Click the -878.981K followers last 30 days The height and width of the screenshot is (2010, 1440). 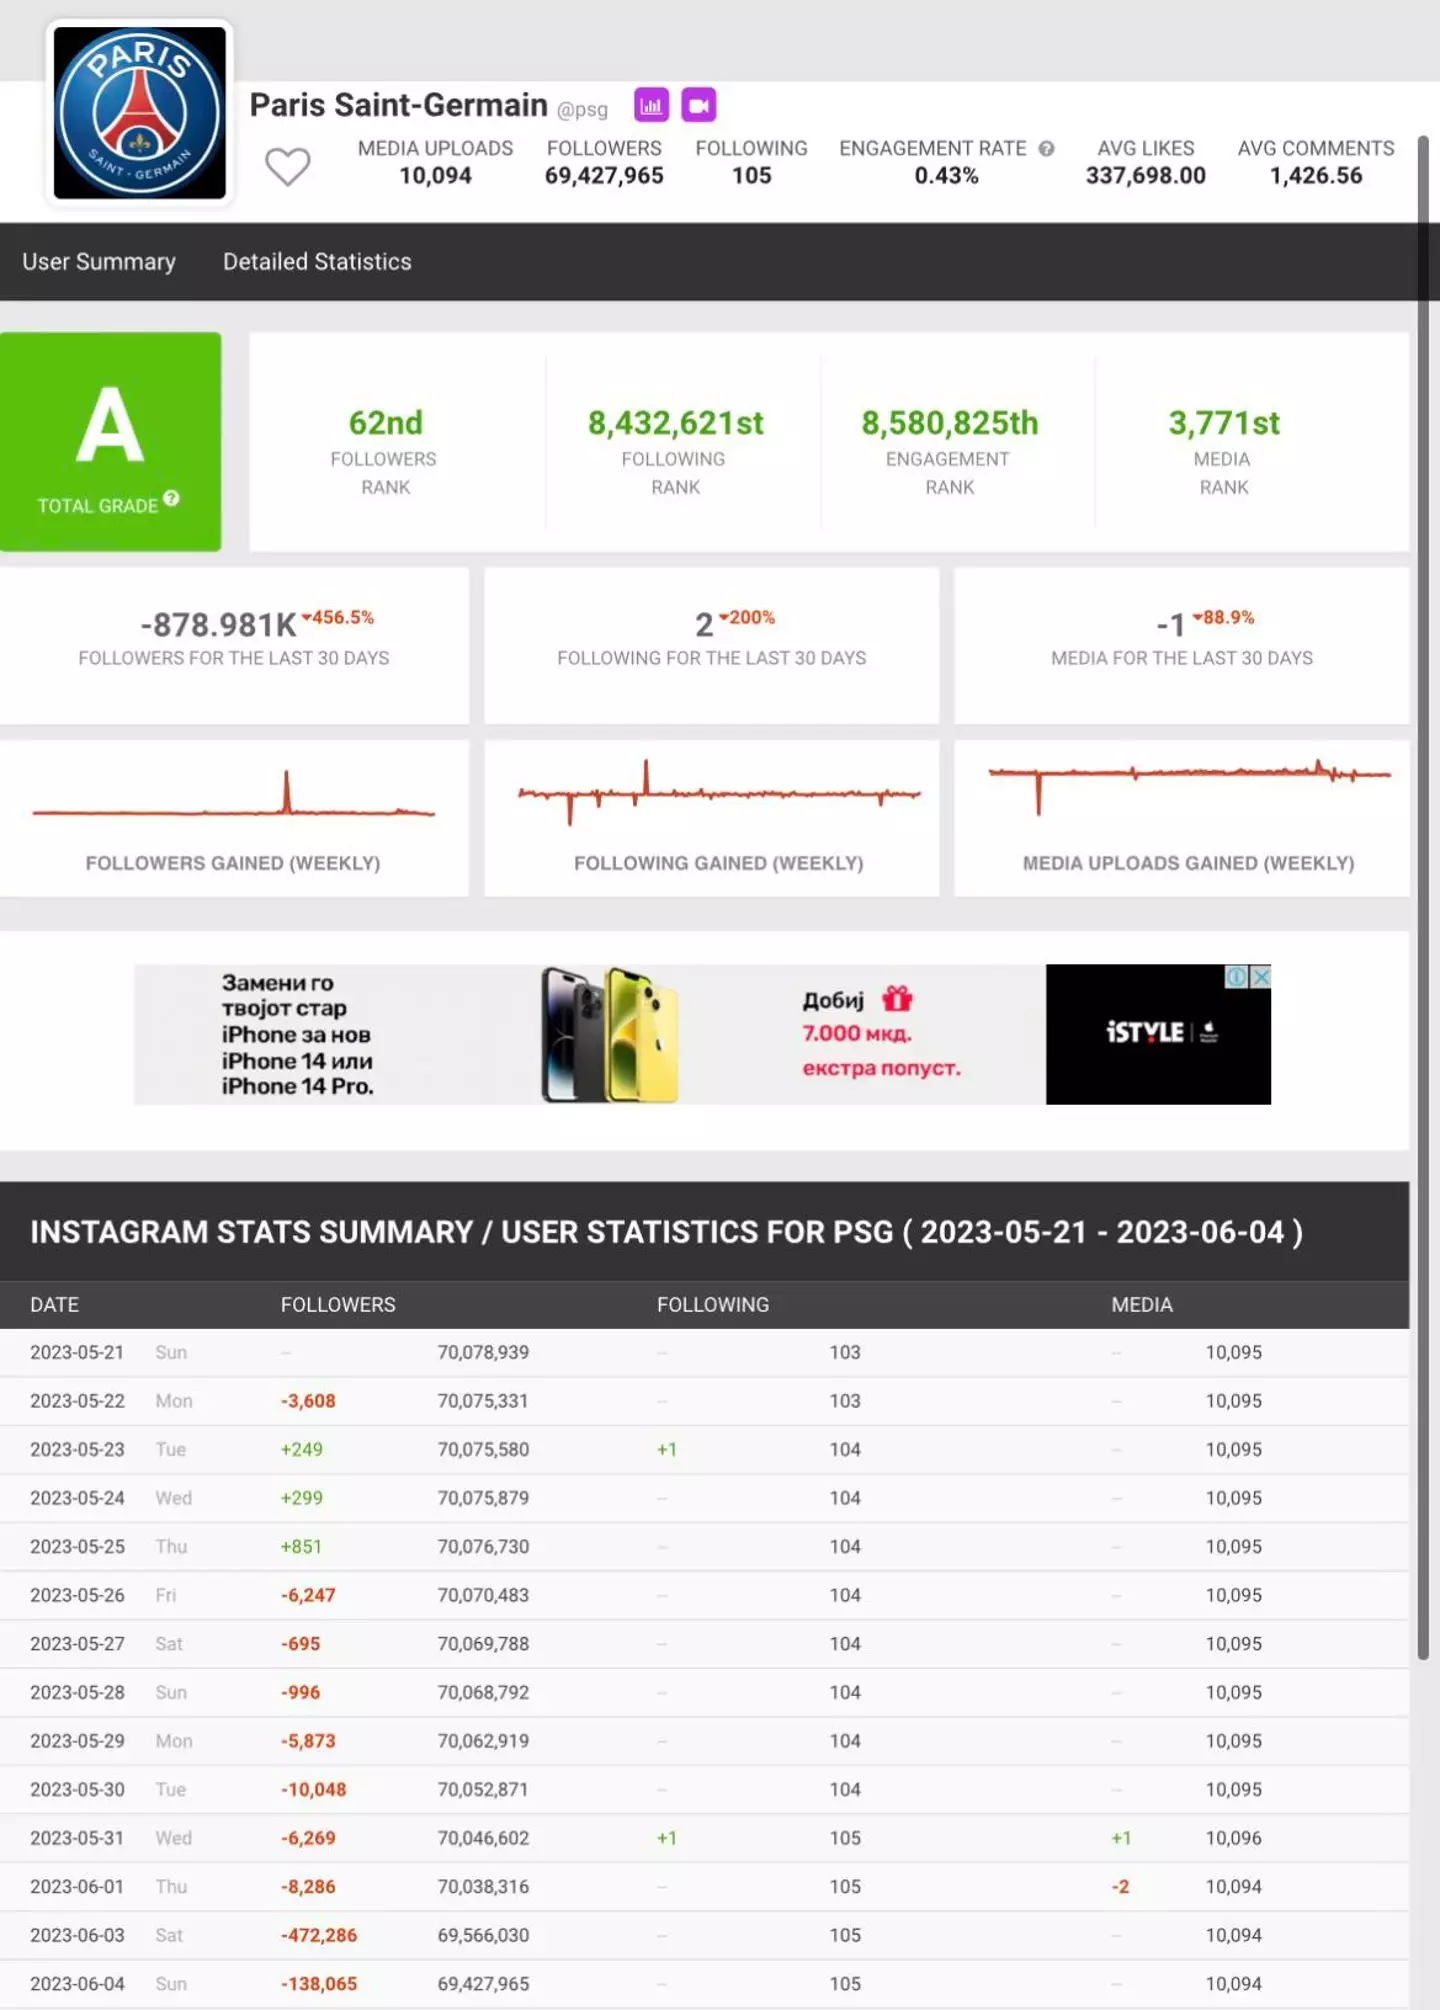pos(218,625)
